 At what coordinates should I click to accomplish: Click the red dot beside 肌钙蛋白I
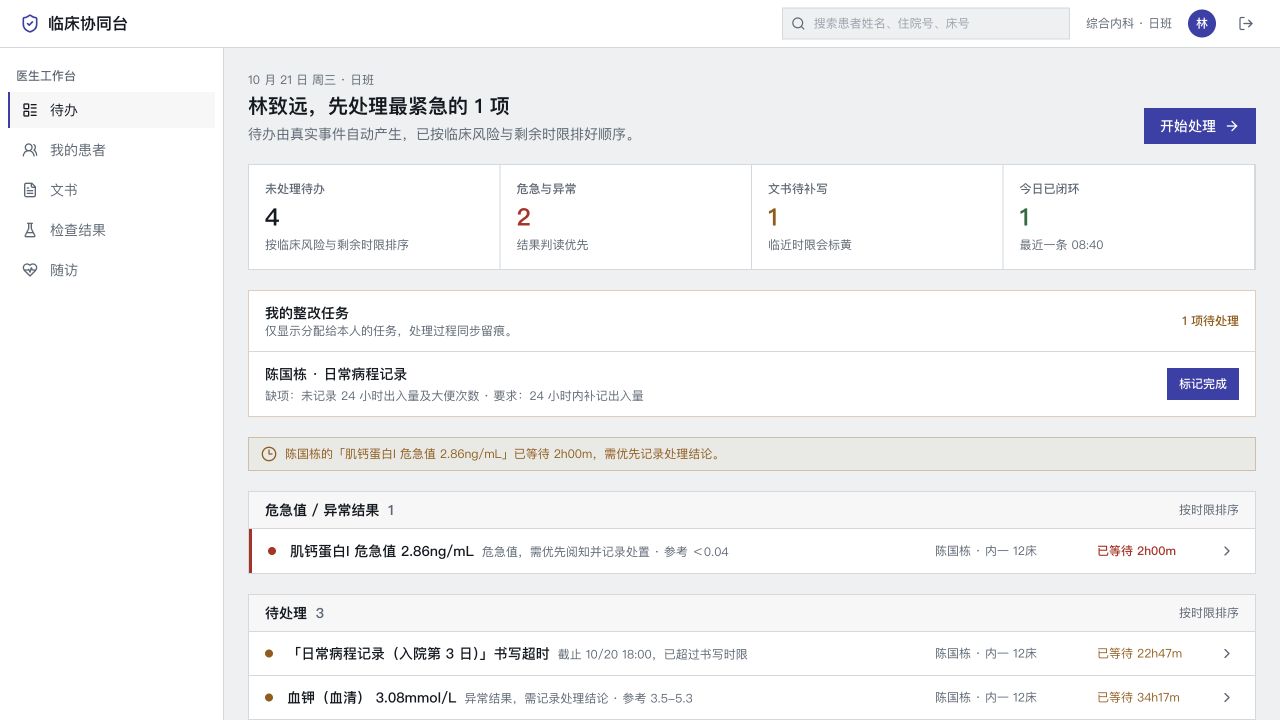[x=272, y=551]
